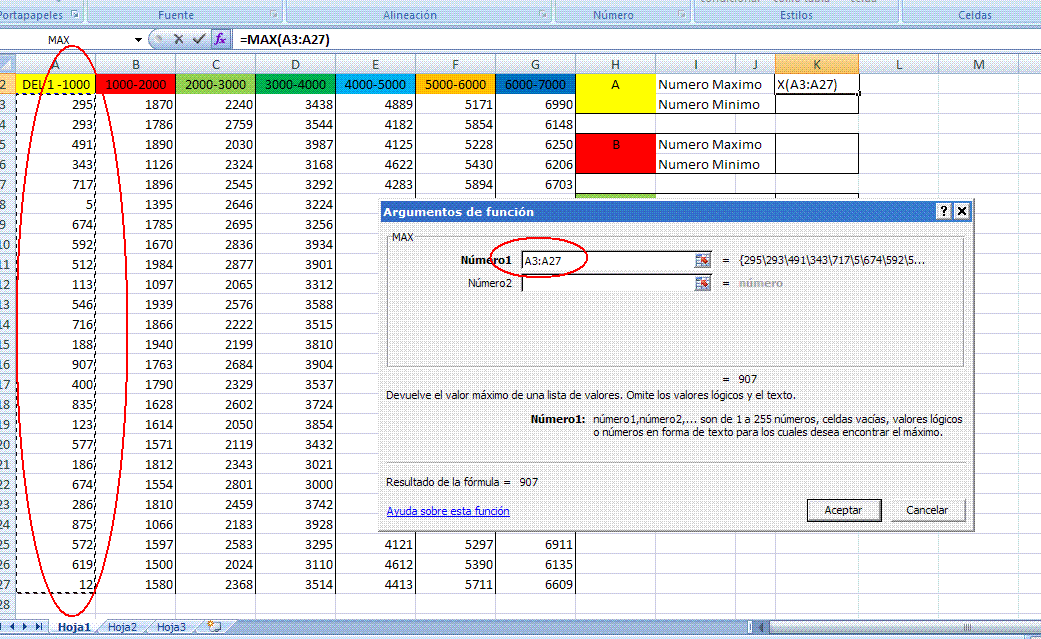The height and width of the screenshot is (639, 1041).
Task: Jump to last sheet with navigation arrow
Action: tap(40, 627)
